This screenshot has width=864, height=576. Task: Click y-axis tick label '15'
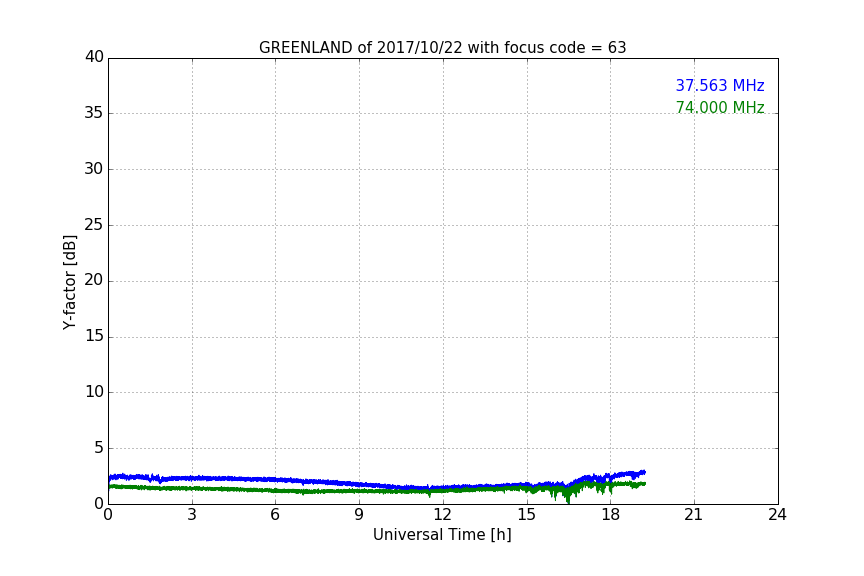(x=94, y=336)
